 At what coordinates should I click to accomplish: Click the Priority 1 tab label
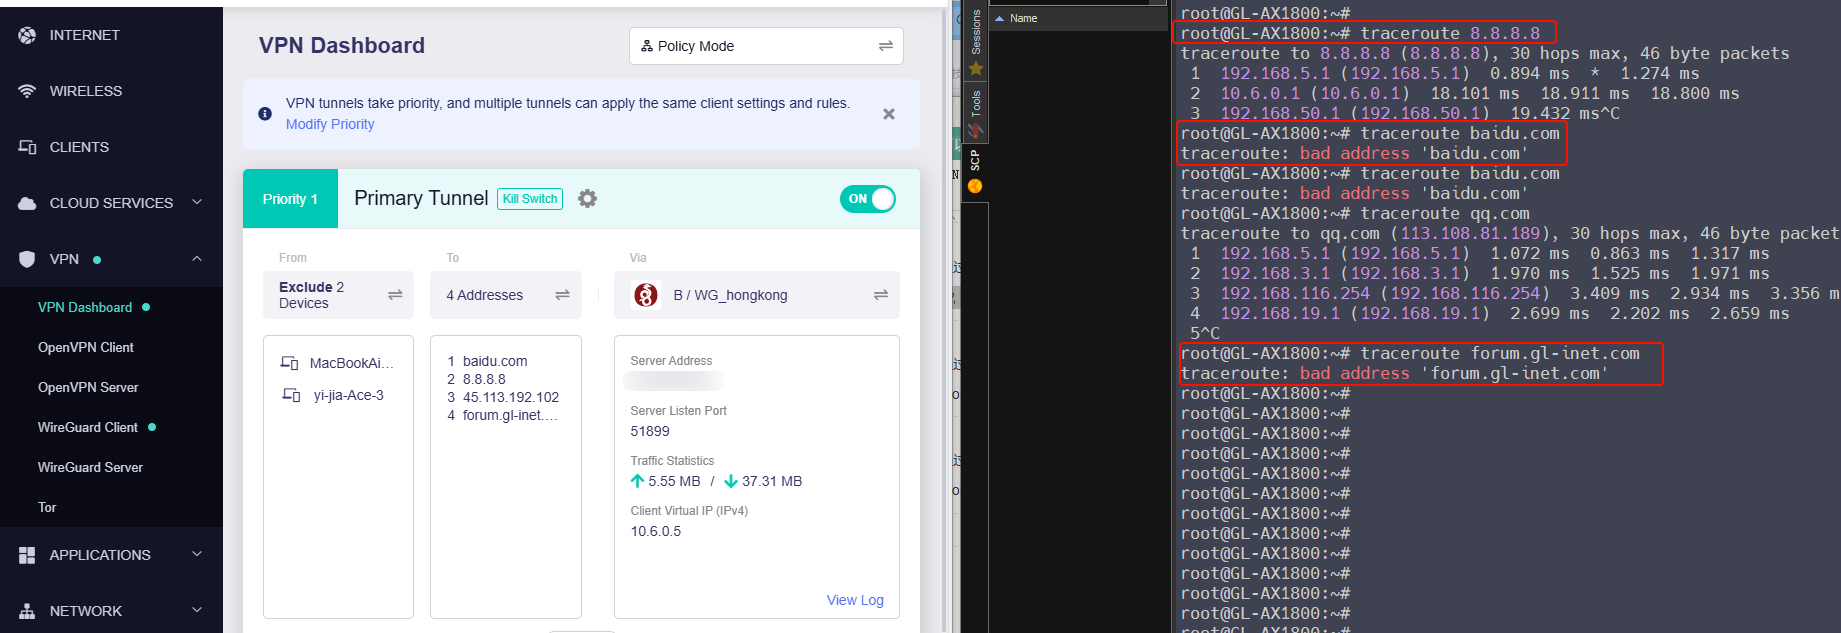pos(290,199)
